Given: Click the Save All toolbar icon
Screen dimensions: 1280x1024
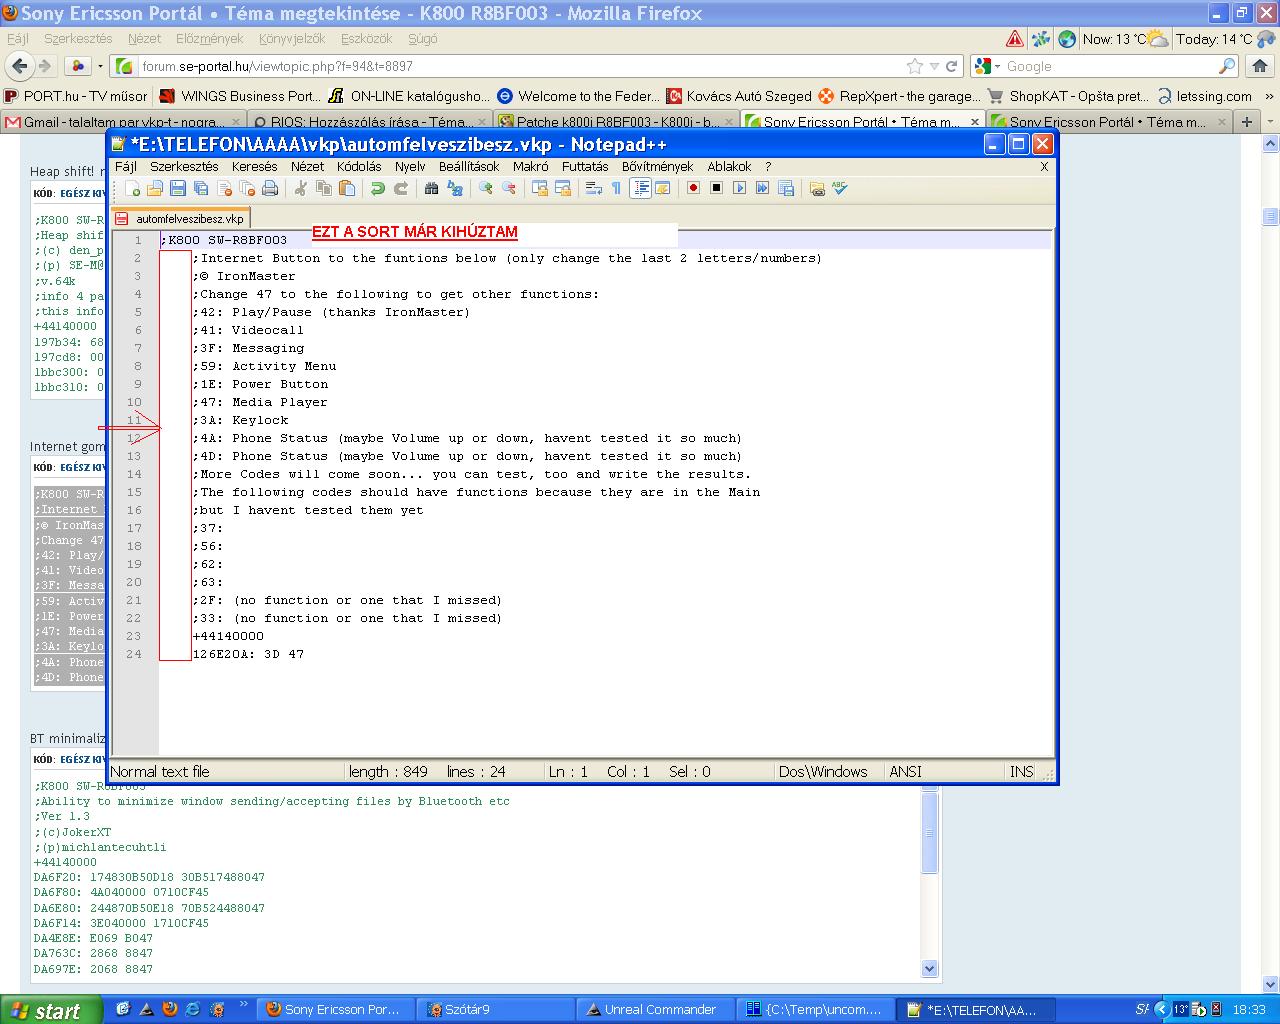Looking at the screenshot, I should point(201,188).
